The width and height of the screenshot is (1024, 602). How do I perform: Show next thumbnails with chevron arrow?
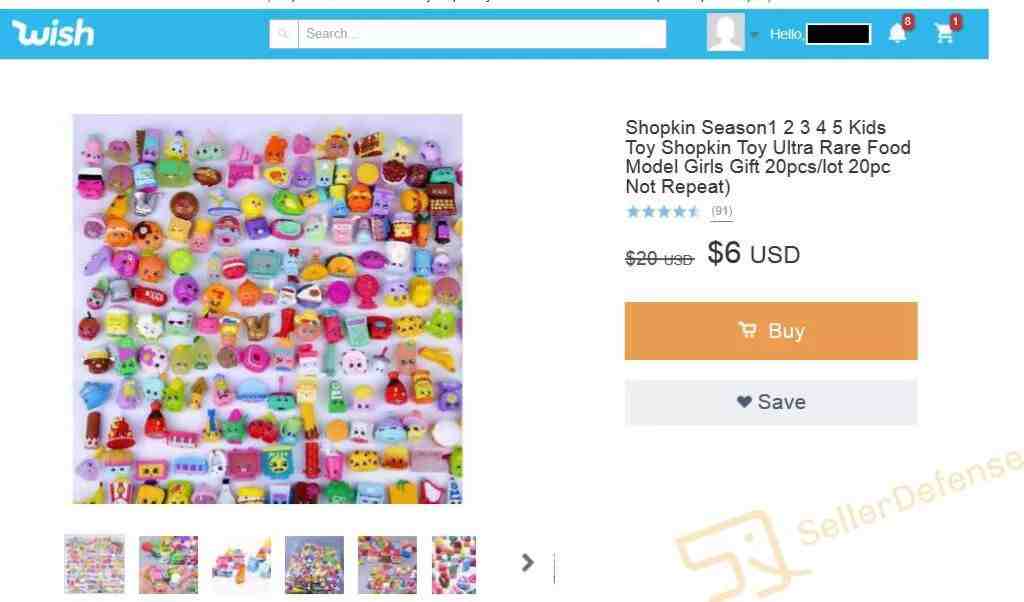[528, 563]
